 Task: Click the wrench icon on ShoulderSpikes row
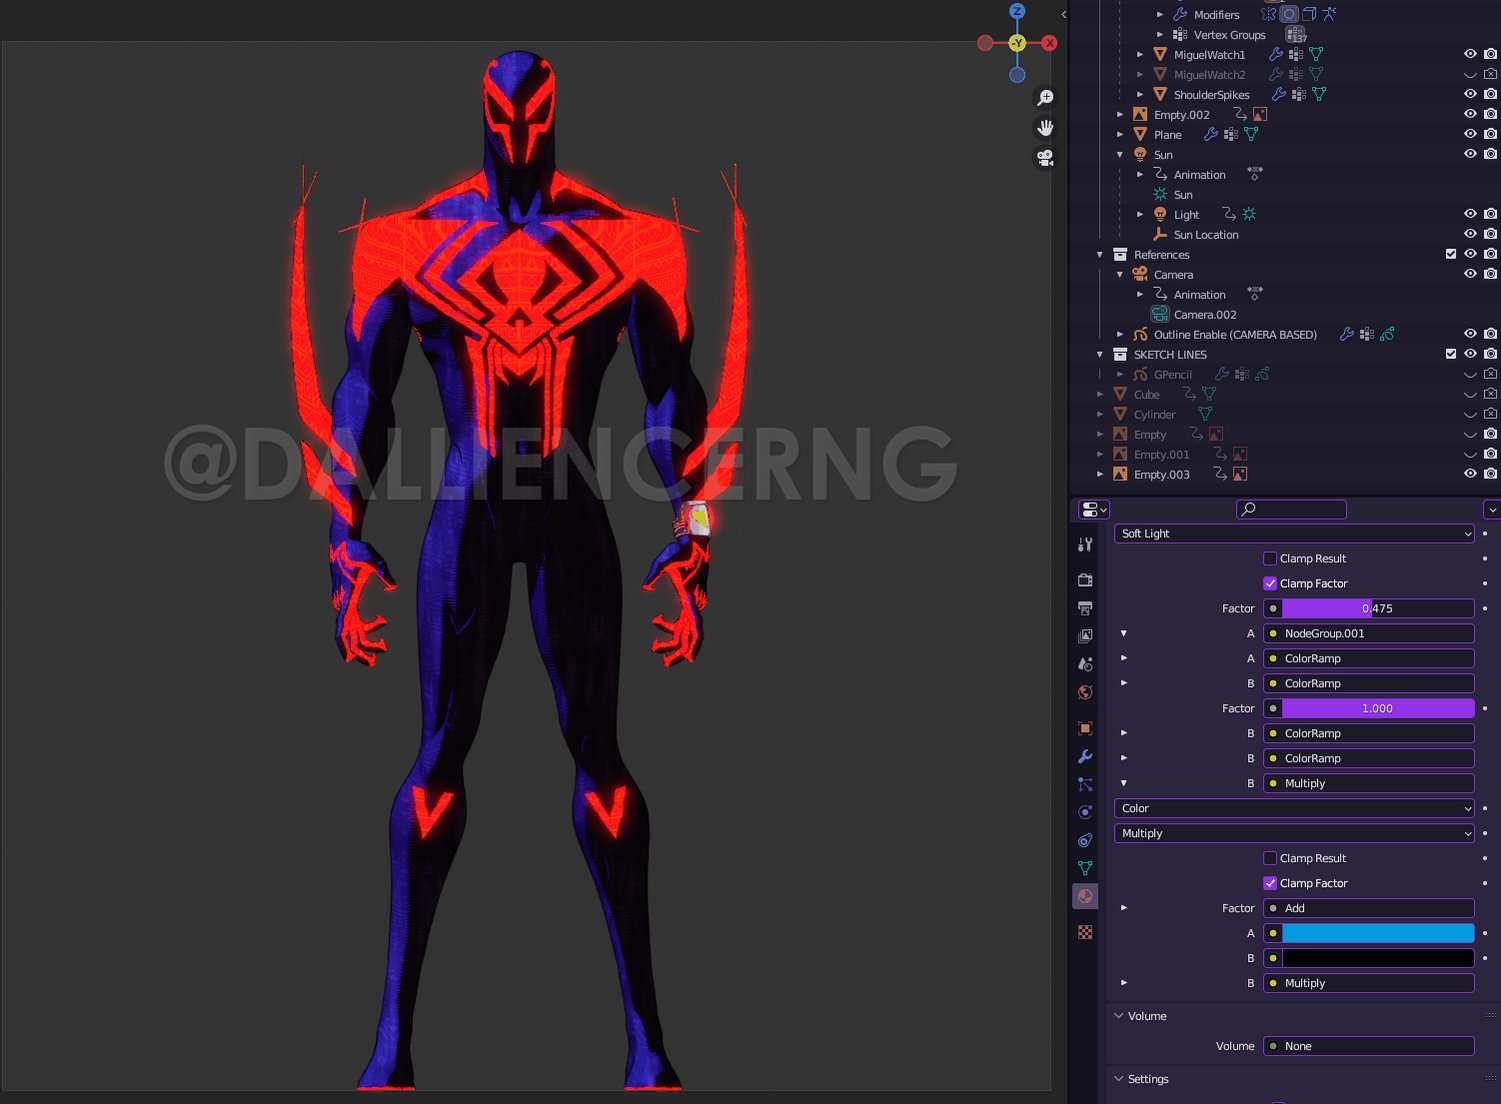[x=1279, y=94]
